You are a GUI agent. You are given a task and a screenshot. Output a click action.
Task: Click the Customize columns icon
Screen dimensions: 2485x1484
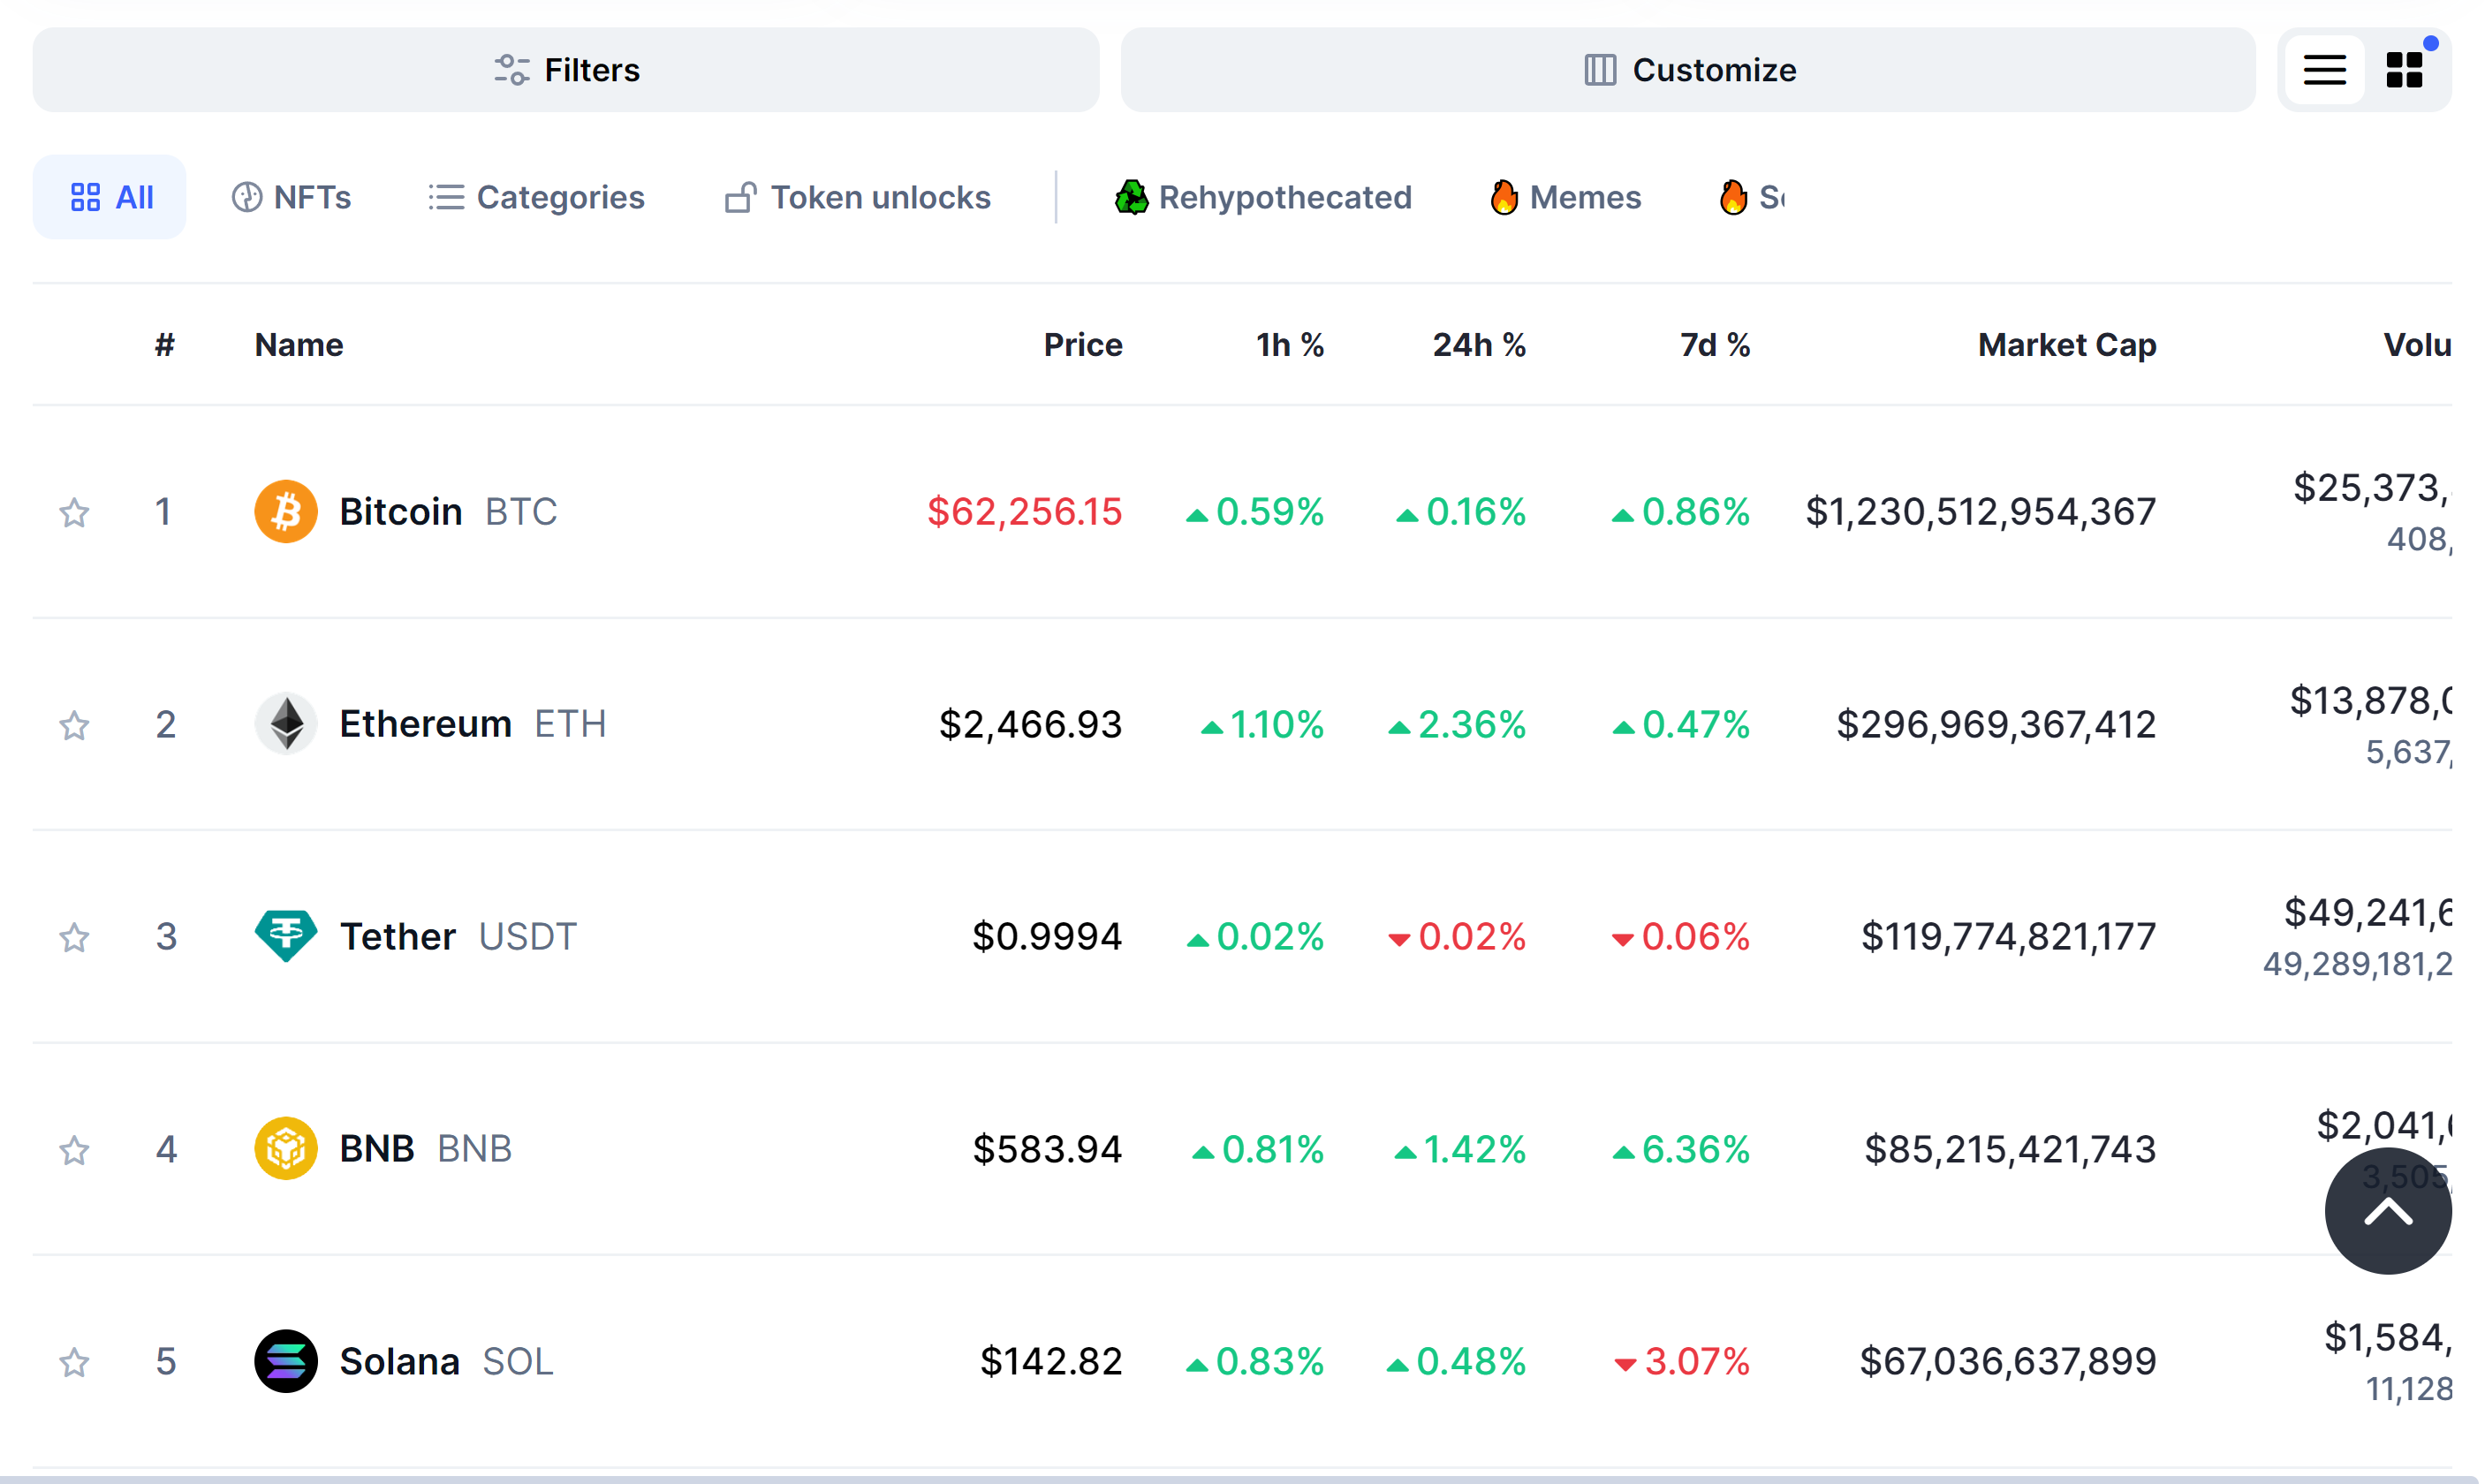[1601, 70]
